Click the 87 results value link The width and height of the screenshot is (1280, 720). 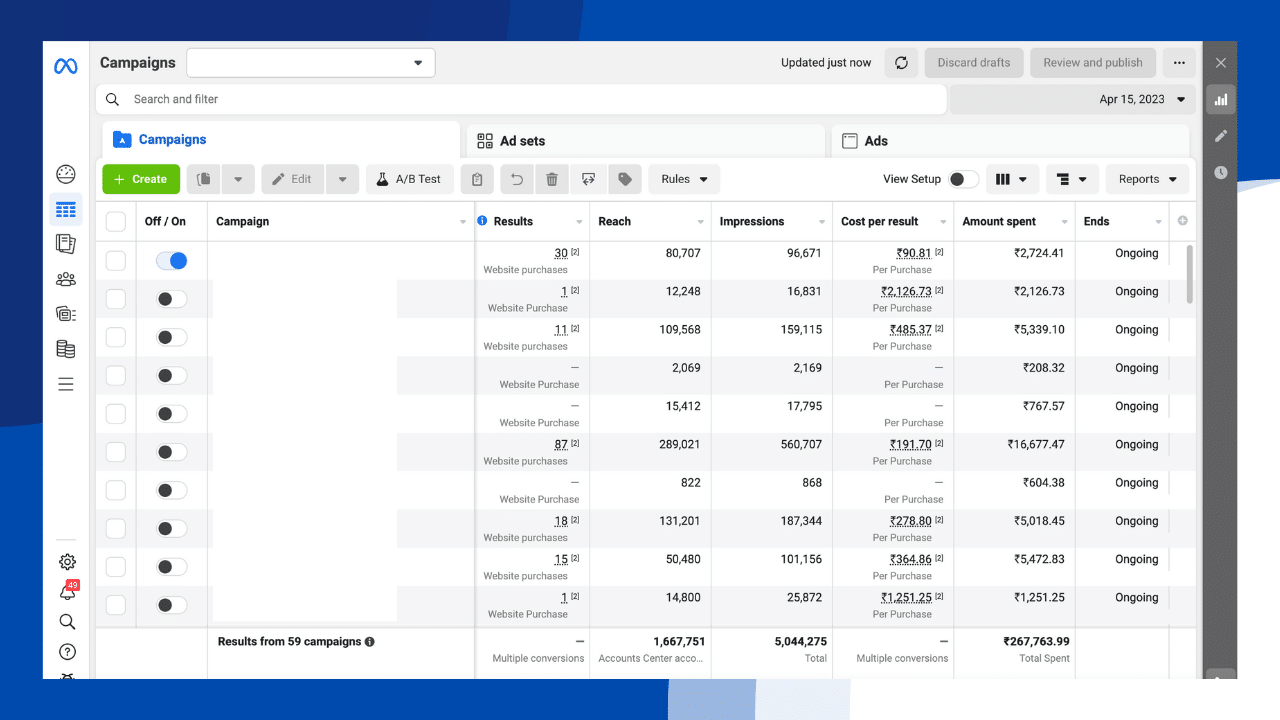561,444
